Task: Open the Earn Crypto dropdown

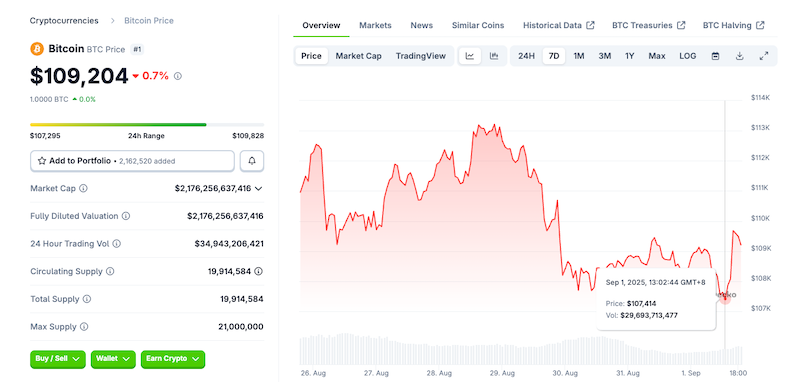Action: point(173,359)
